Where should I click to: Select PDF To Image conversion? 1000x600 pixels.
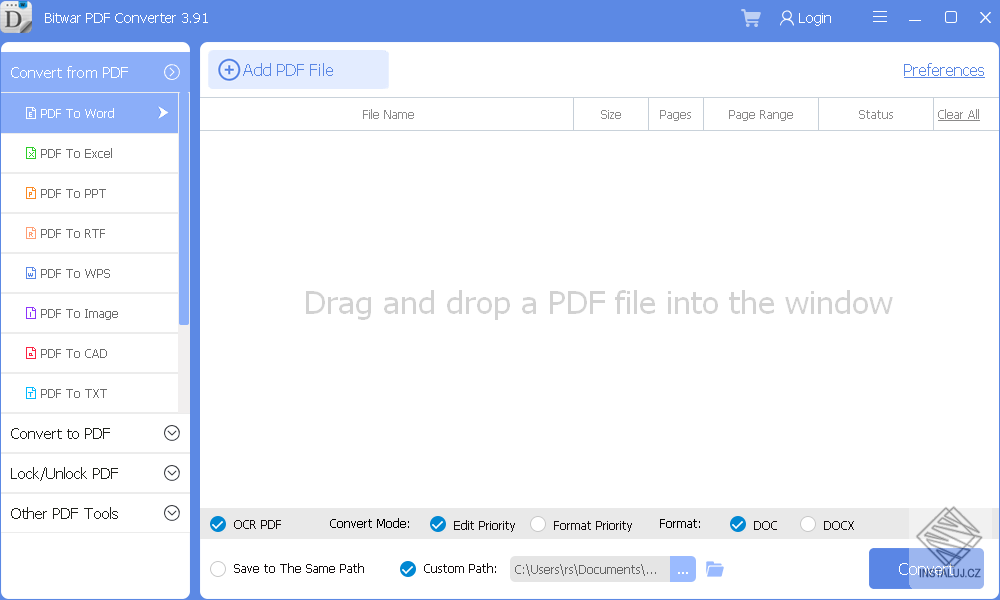coord(90,313)
